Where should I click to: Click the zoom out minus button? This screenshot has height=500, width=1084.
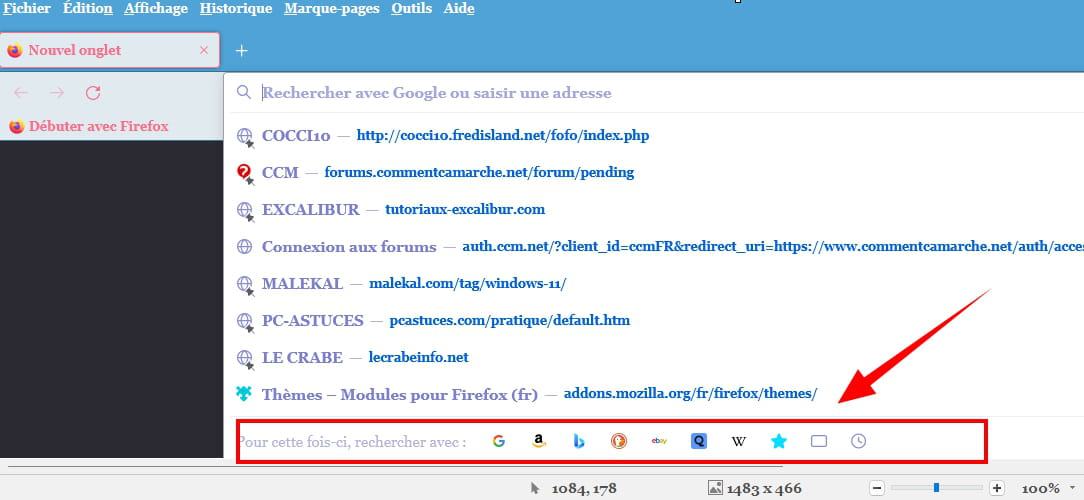[x=877, y=488]
